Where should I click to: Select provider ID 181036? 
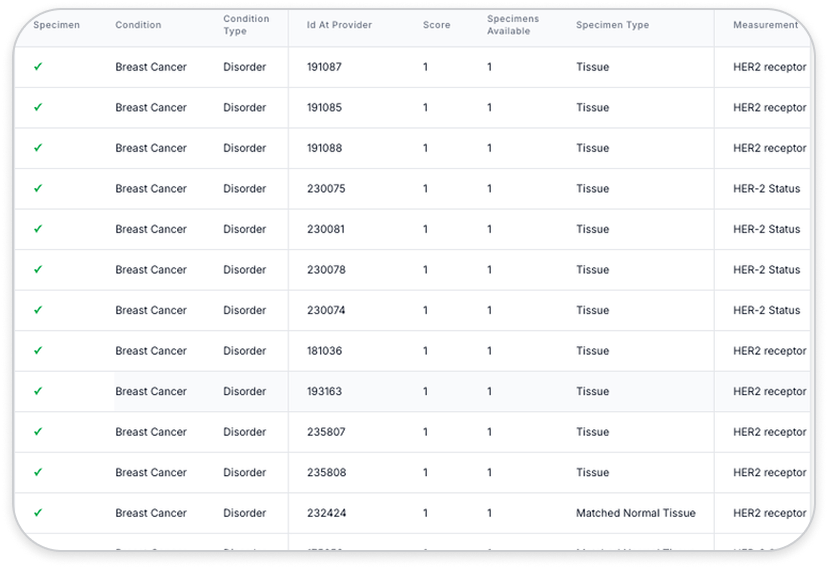click(x=324, y=351)
